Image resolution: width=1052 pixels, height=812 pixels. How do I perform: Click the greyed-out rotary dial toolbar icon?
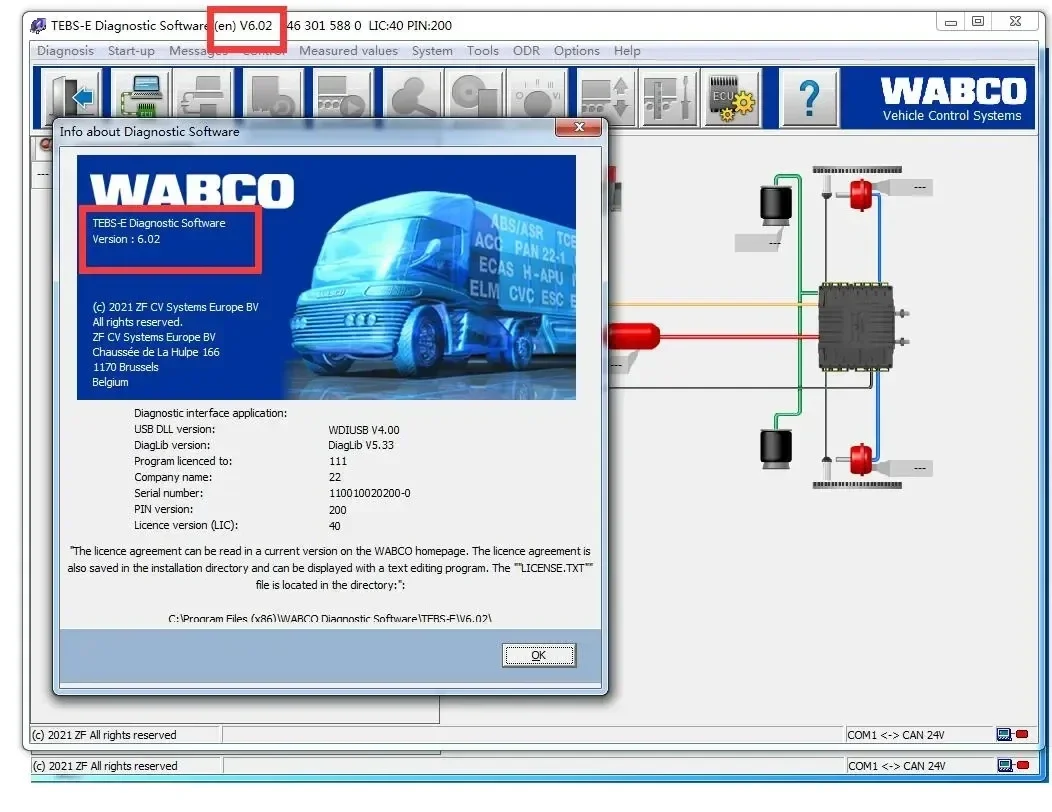[x=536, y=97]
